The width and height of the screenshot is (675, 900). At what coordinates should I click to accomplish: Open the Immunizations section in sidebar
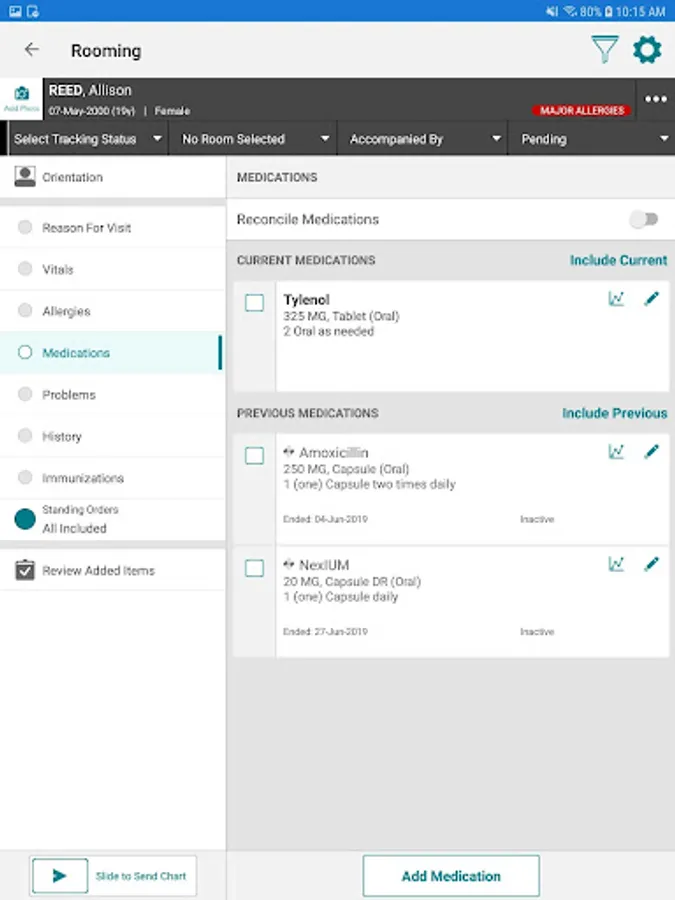click(112, 478)
